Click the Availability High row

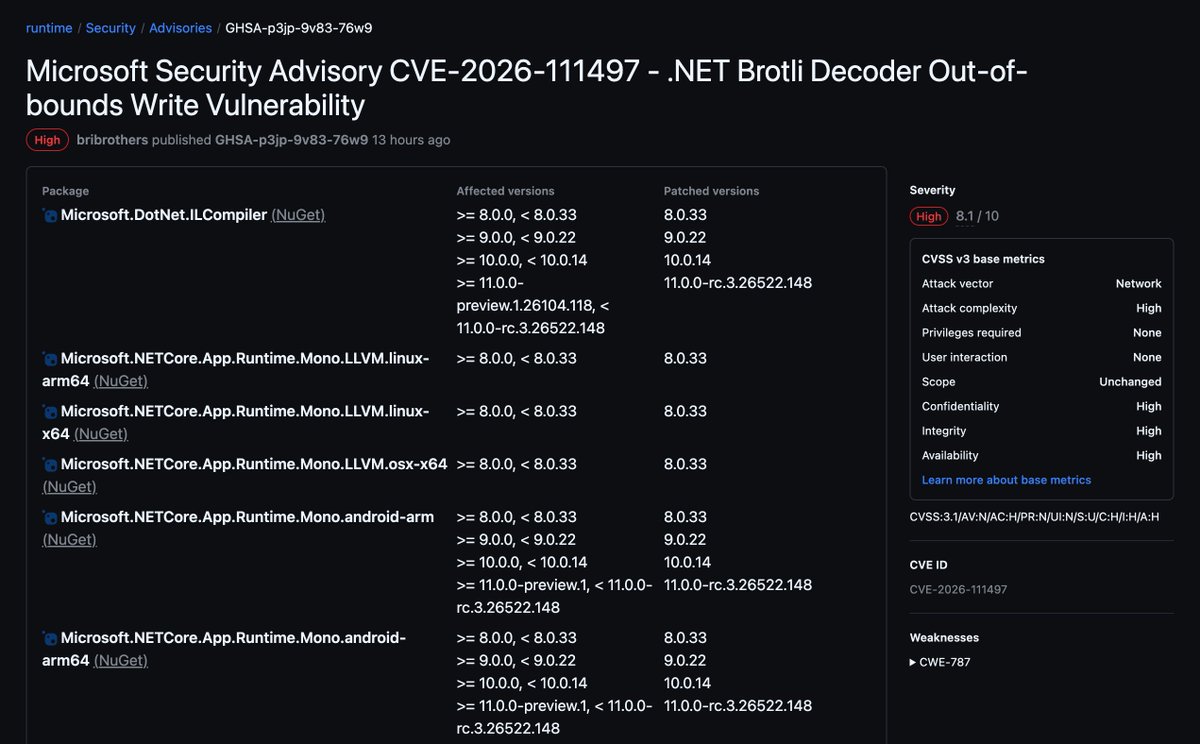tap(1041, 455)
